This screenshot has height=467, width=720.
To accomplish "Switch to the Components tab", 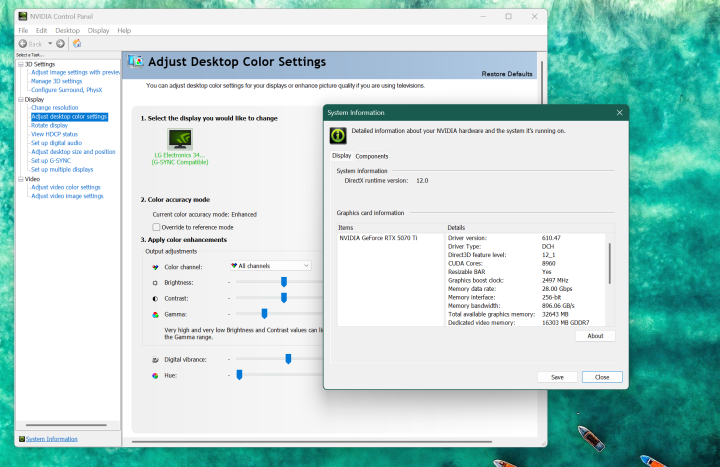I will point(372,156).
